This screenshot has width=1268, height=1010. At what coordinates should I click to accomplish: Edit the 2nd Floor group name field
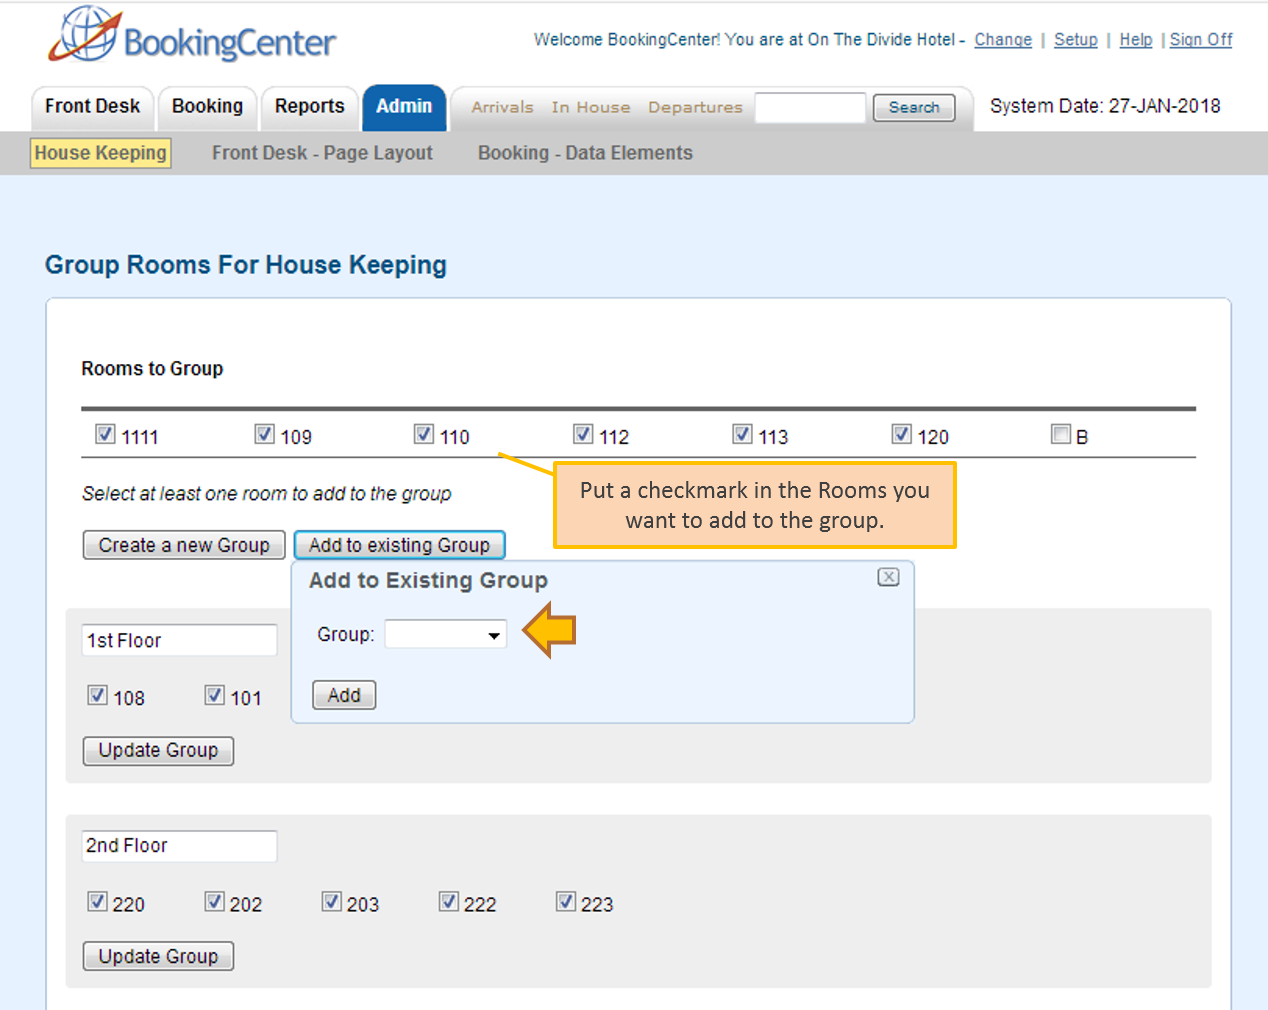[180, 846]
